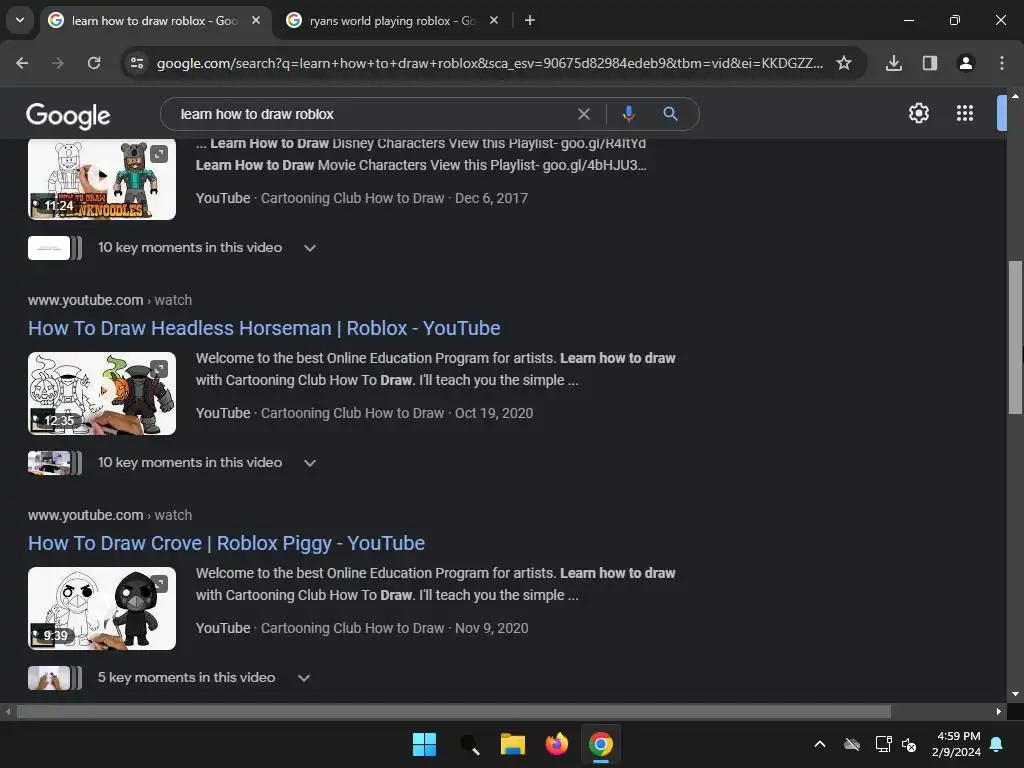The width and height of the screenshot is (1024, 768).
Task: Click vertical scrollbar thumb
Action: (1015, 337)
